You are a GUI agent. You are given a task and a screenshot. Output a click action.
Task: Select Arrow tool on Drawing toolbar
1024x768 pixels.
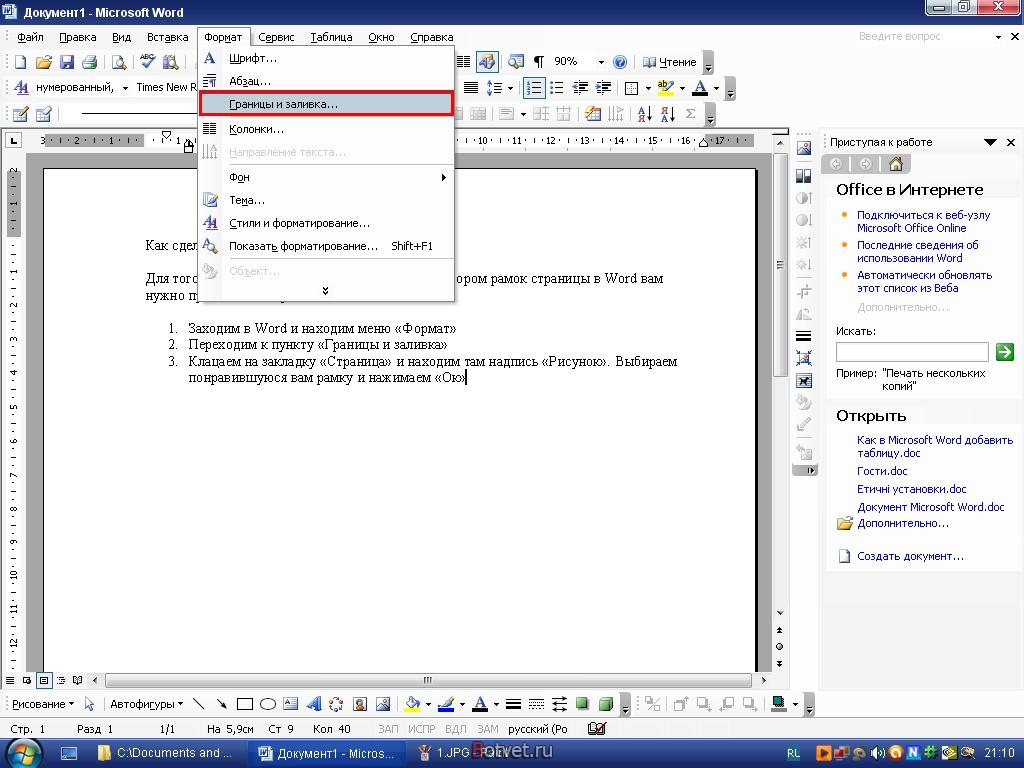(221, 704)
